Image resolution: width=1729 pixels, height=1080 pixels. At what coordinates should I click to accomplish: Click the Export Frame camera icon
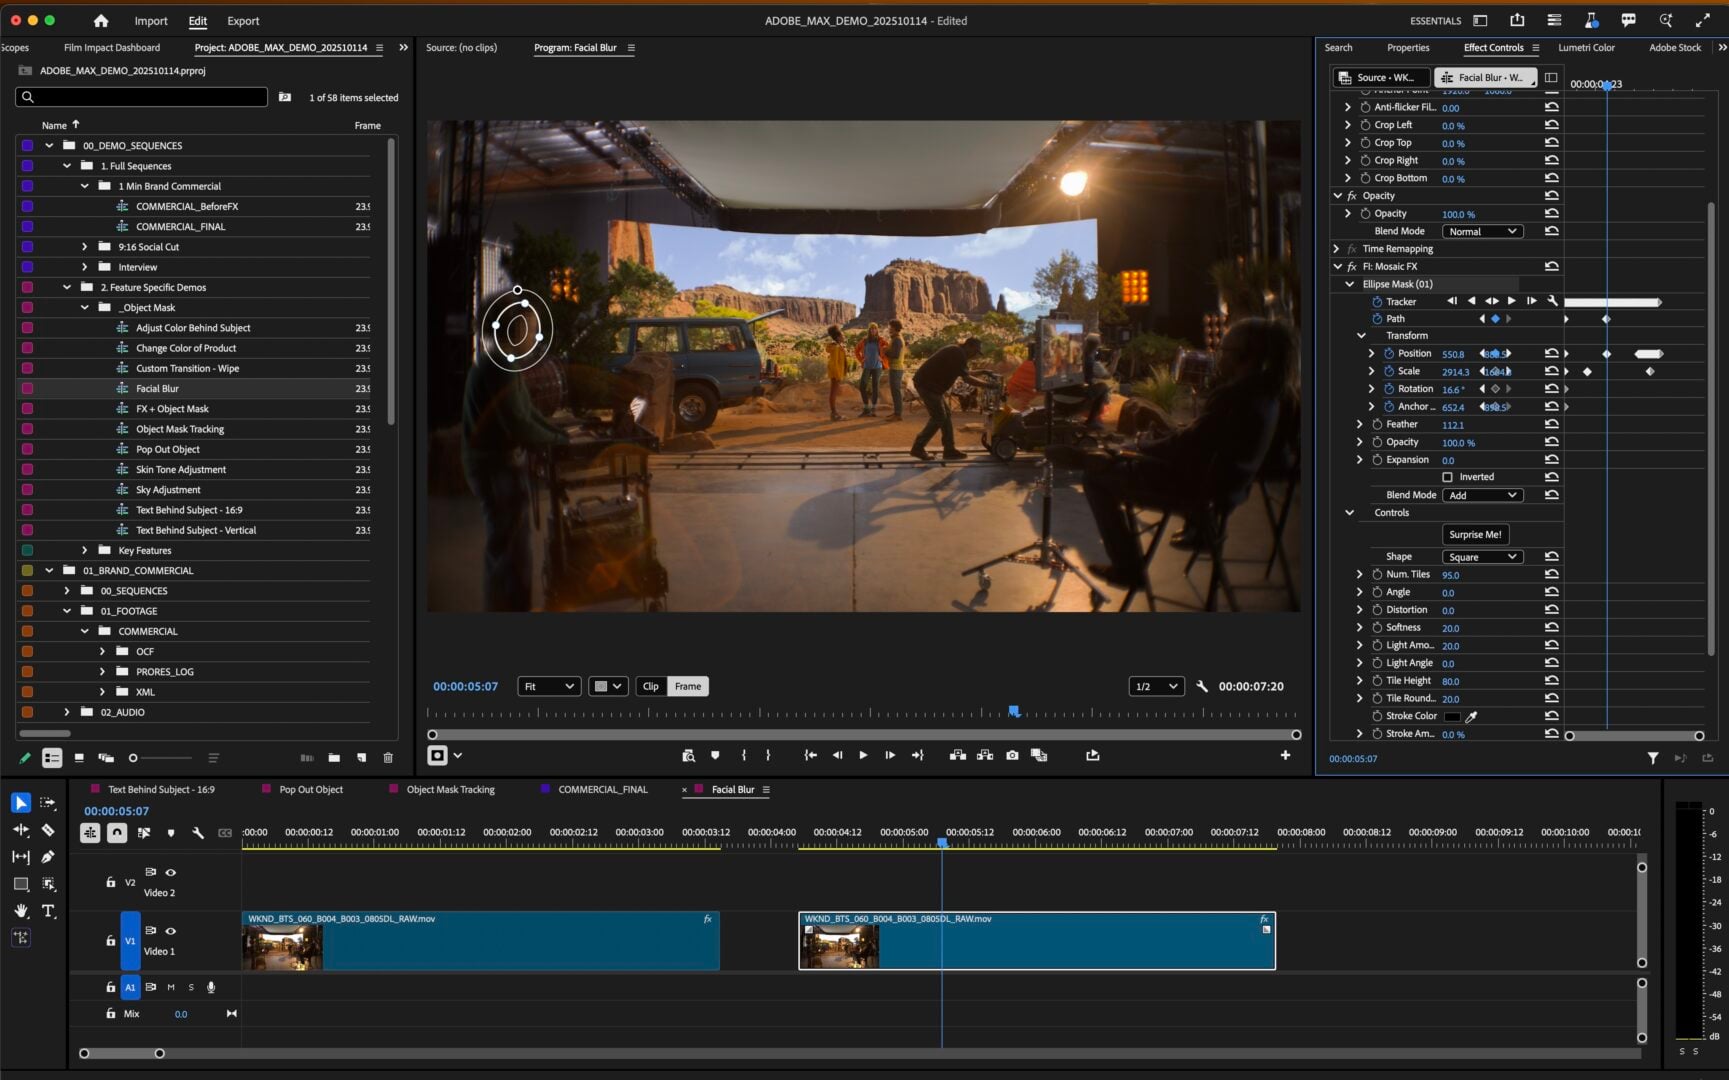[1012, 756]
